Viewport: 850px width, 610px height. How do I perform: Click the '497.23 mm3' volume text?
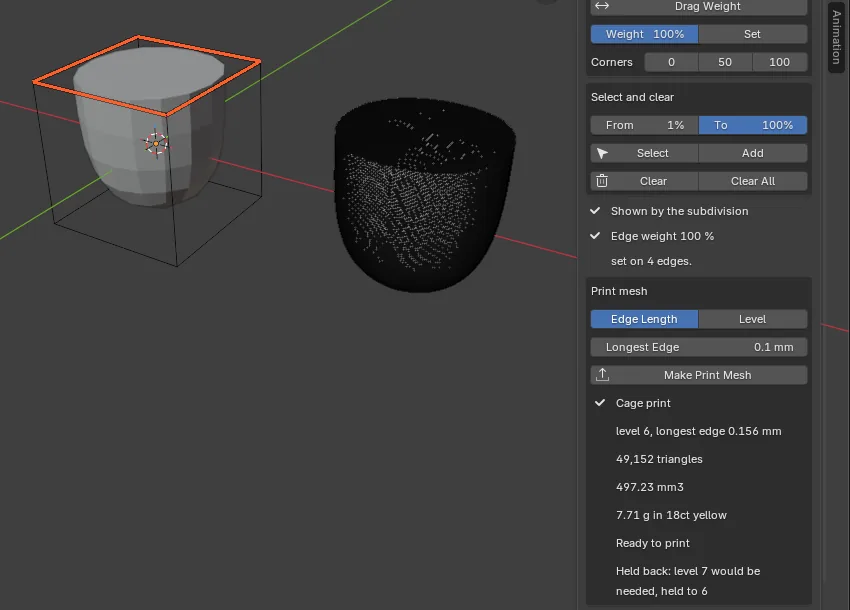[649, 487]
